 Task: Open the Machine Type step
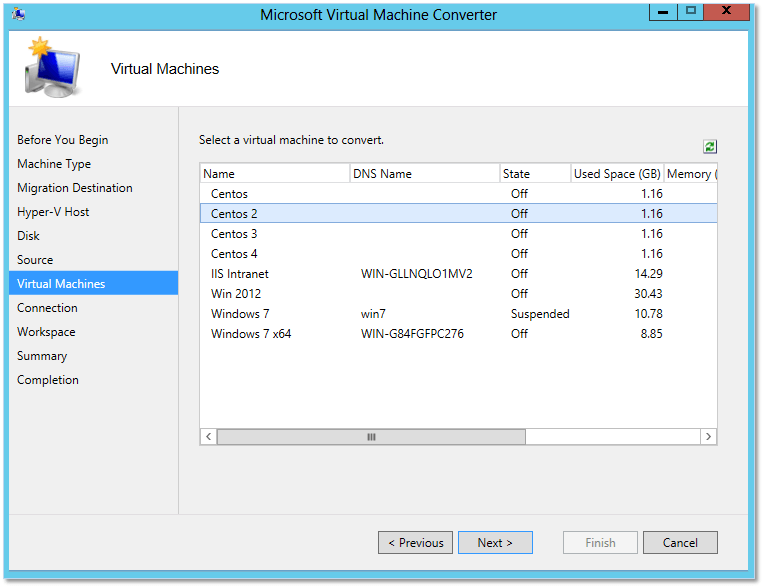(54, 164)
